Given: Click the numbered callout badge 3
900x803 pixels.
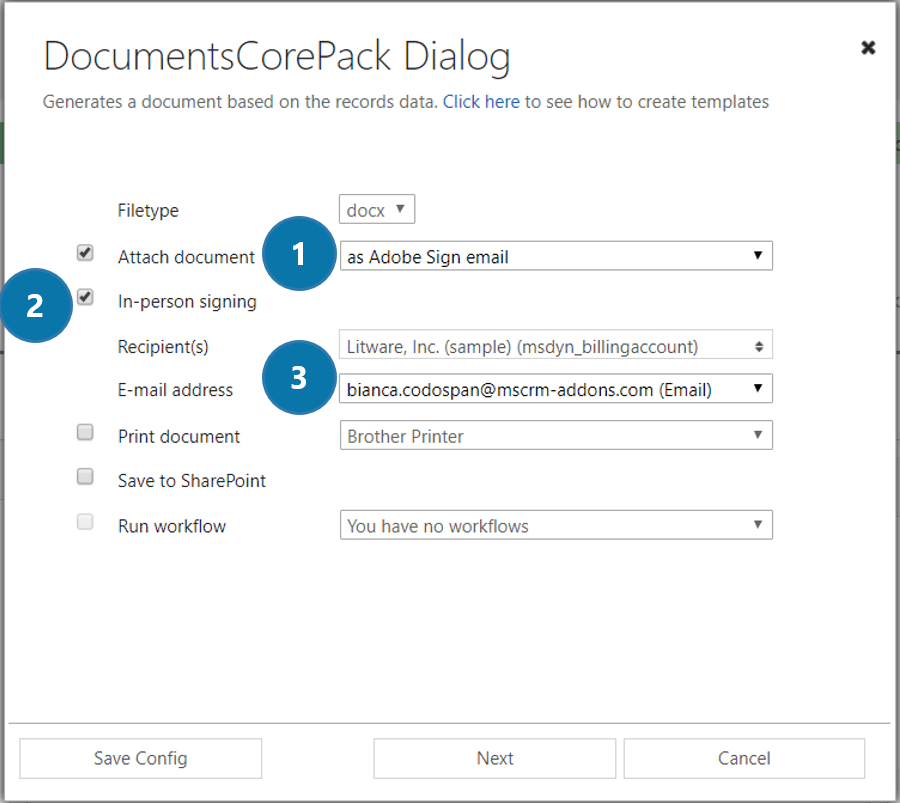Looking at the screenshot, I should point(298,378).
